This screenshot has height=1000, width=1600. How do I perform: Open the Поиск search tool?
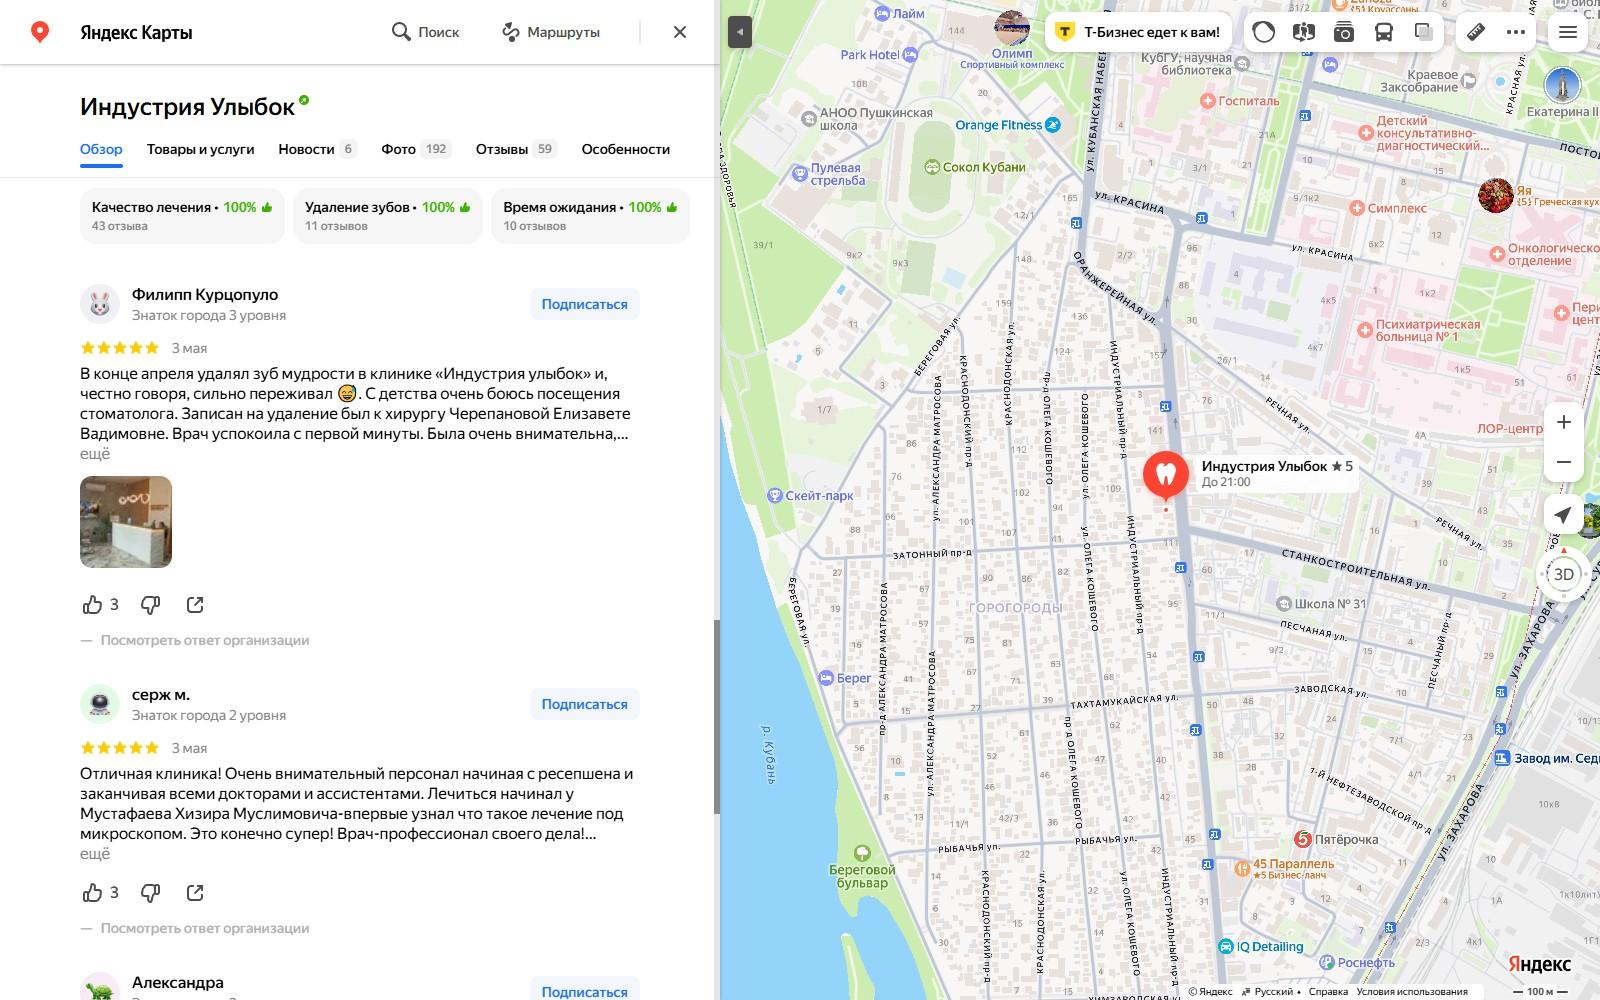point(425,32)
